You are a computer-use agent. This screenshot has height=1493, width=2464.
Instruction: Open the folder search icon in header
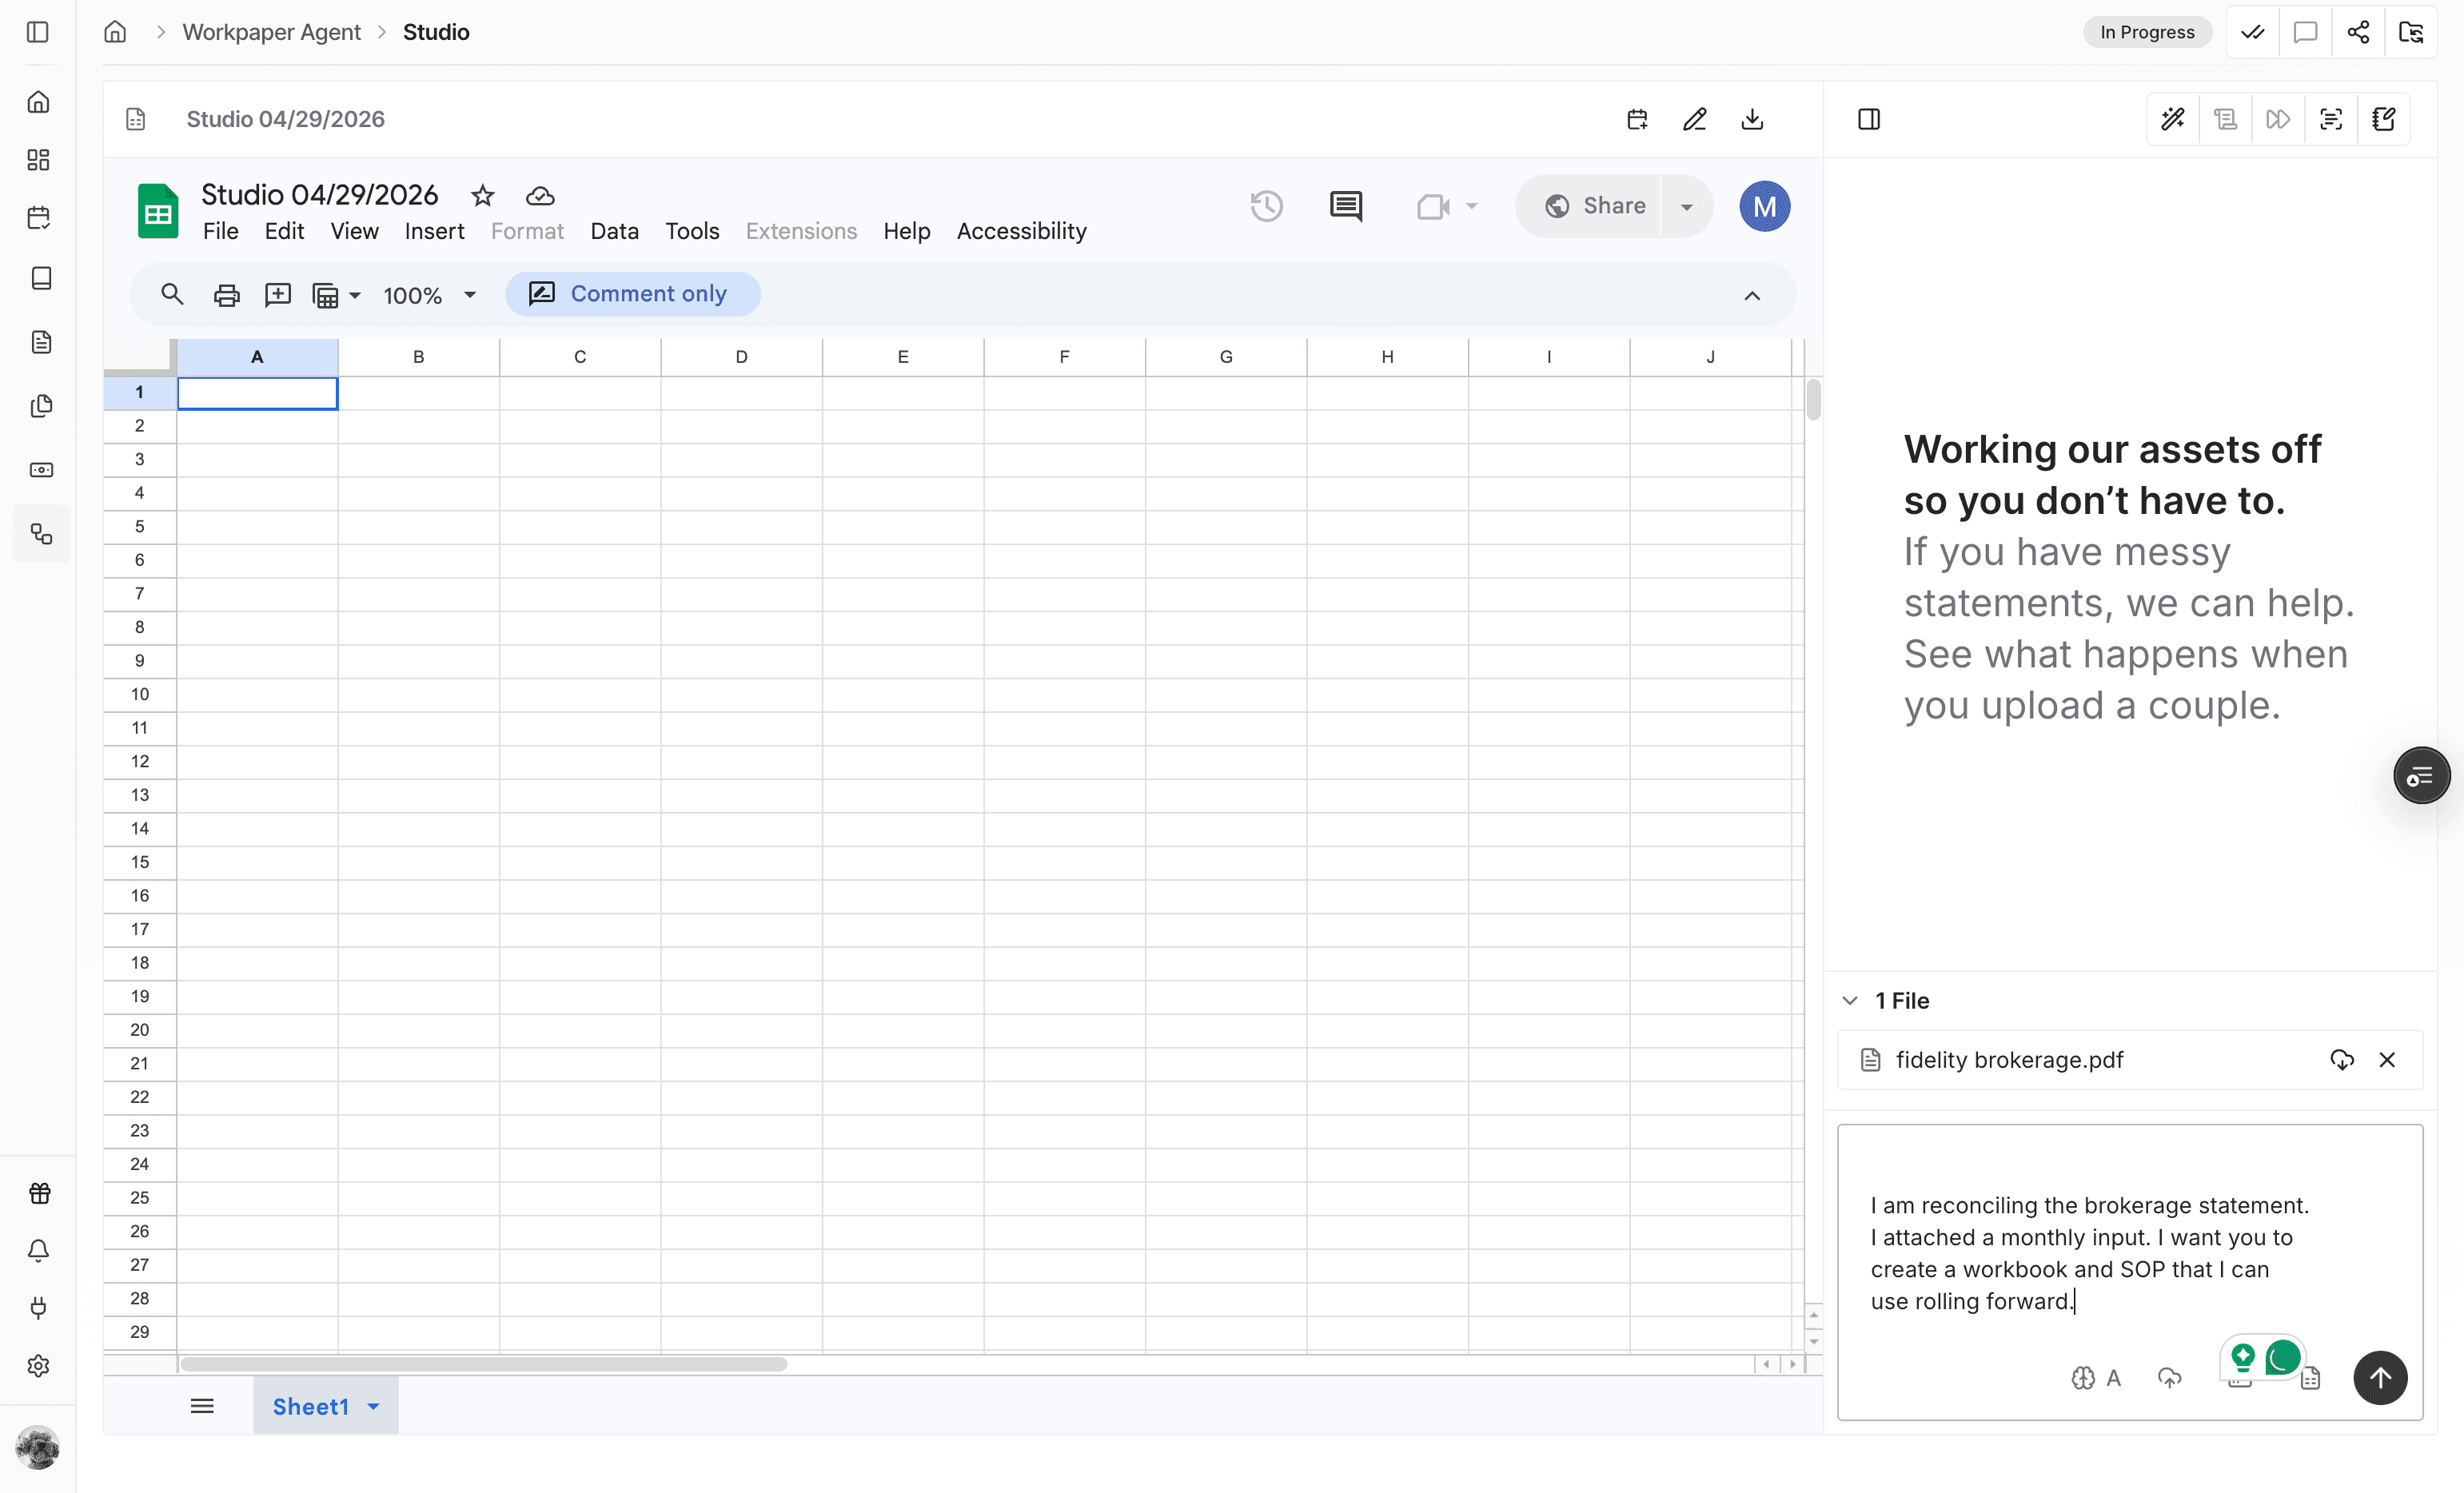tap(2411, 32)
